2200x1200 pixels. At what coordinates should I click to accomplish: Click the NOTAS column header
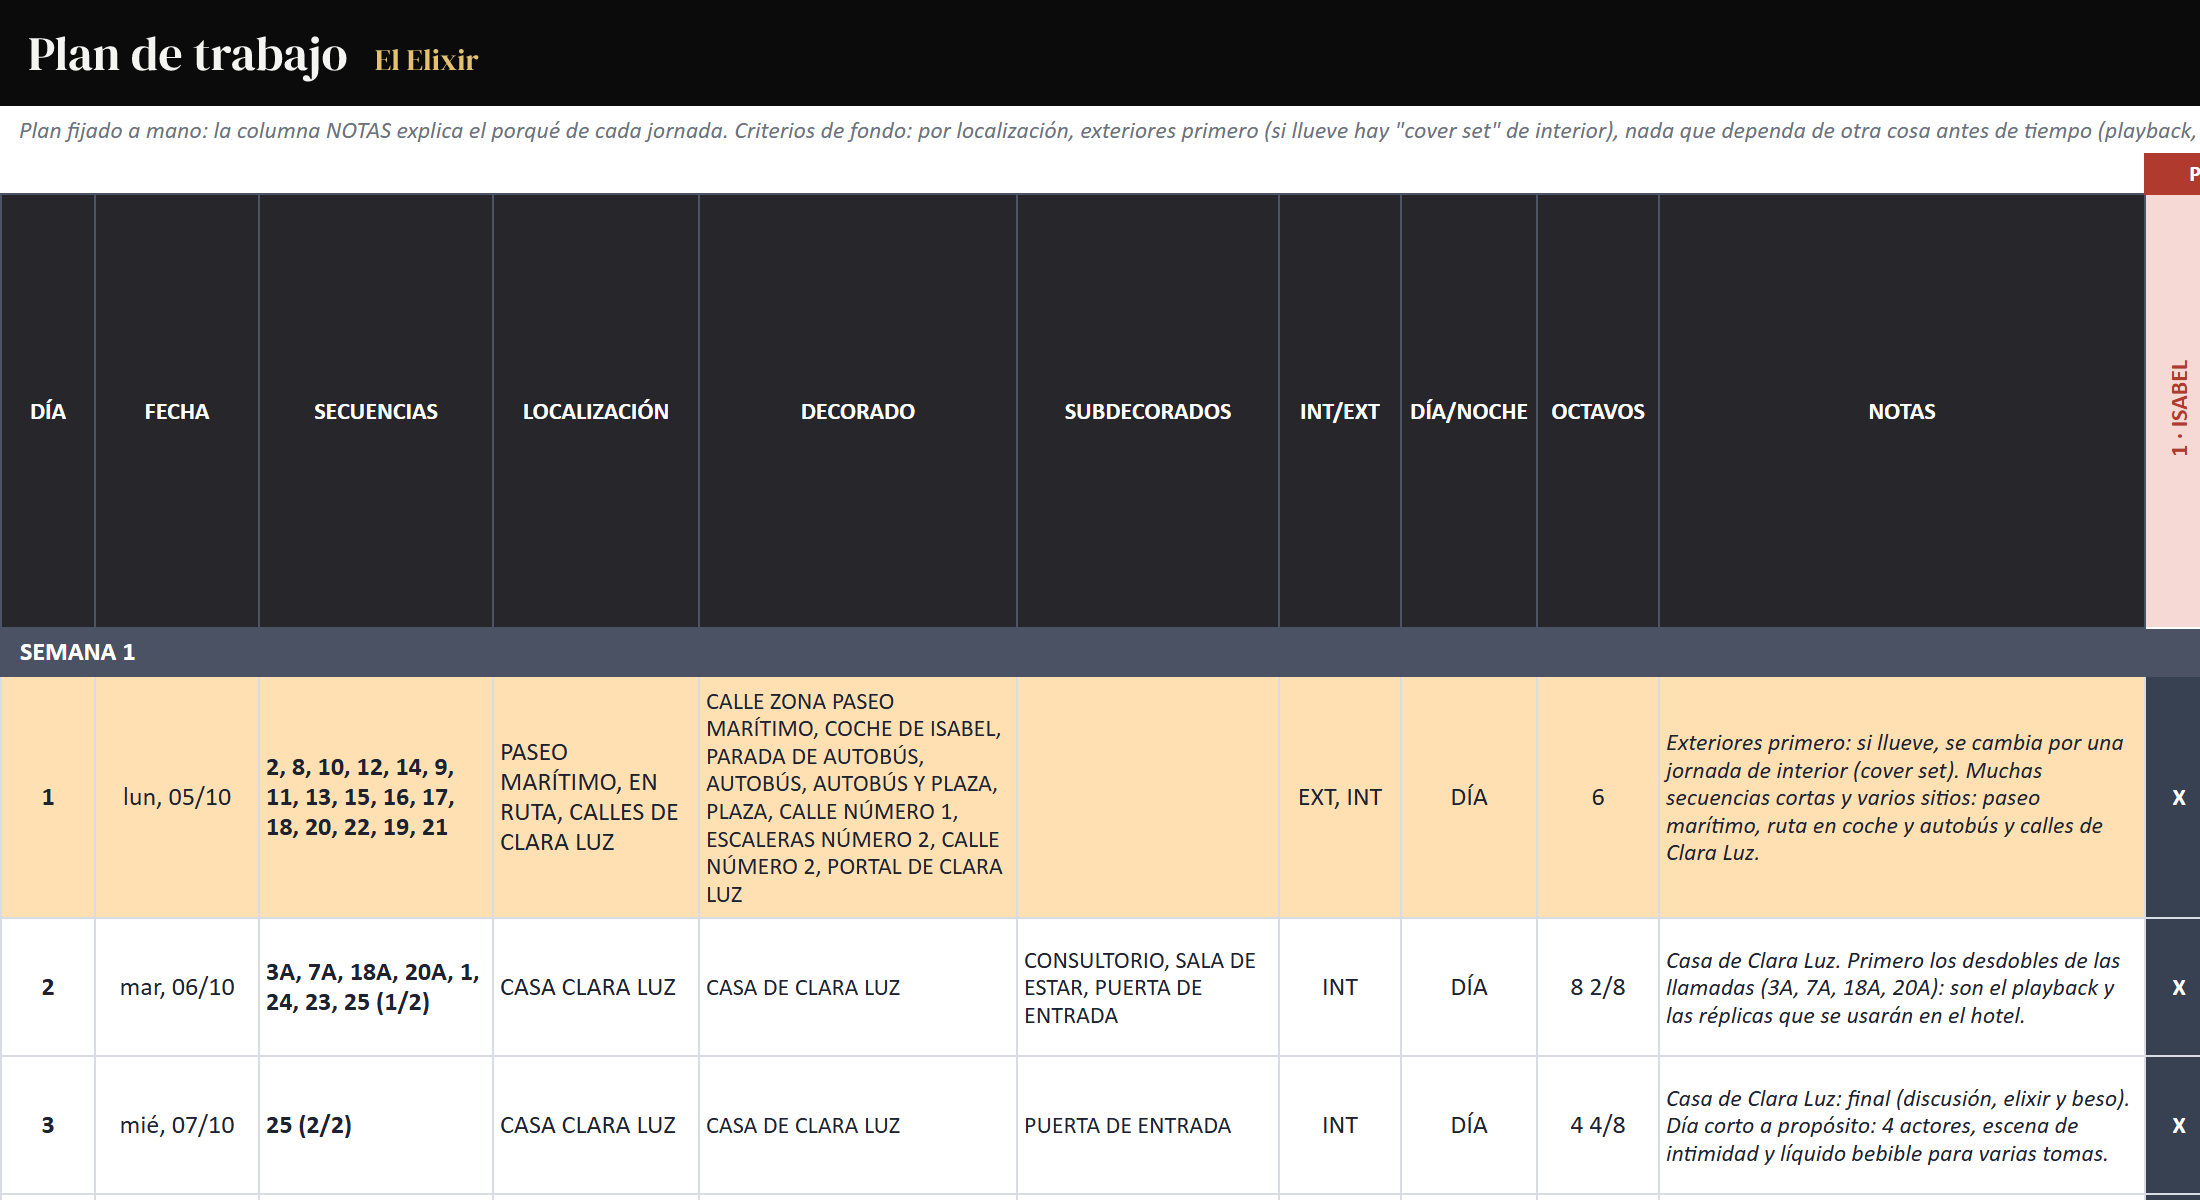click(x=1902, y=411)
